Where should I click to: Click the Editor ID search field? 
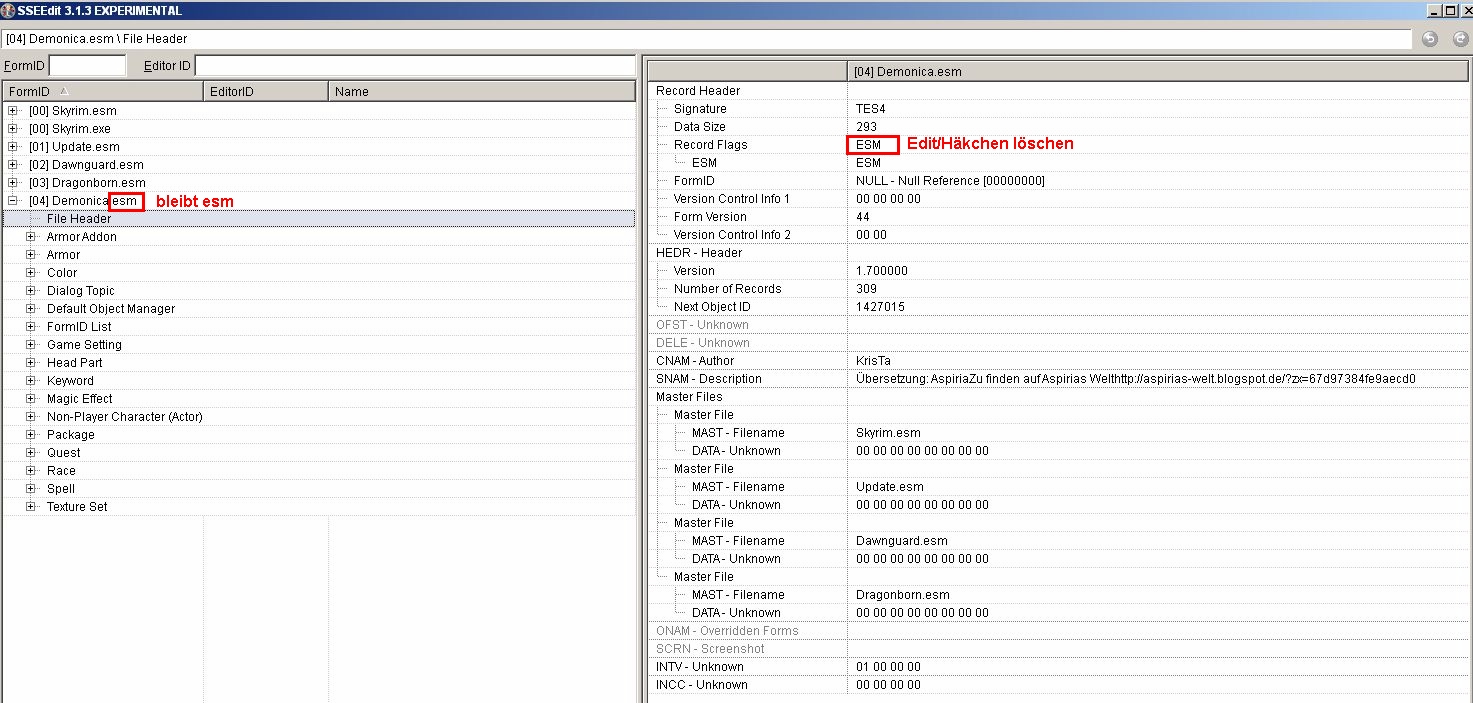coord(414,65)
